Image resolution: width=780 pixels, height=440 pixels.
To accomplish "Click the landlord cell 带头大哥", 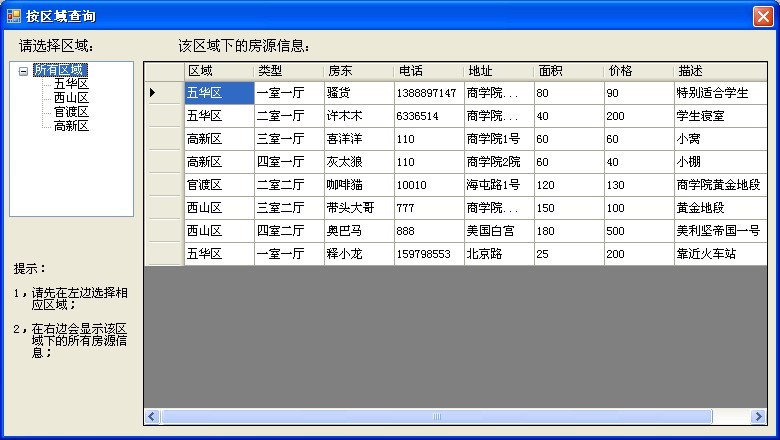I will [359, 208].
